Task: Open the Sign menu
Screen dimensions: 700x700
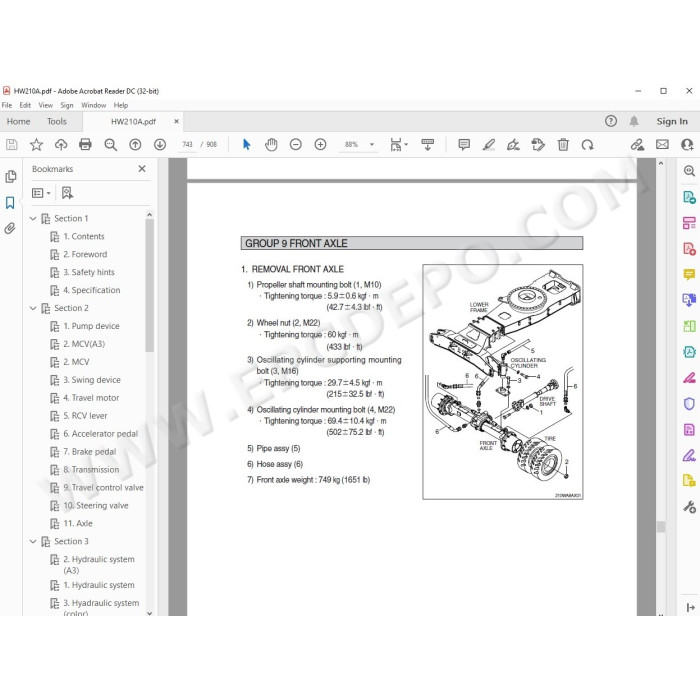Action: point(67,105)
